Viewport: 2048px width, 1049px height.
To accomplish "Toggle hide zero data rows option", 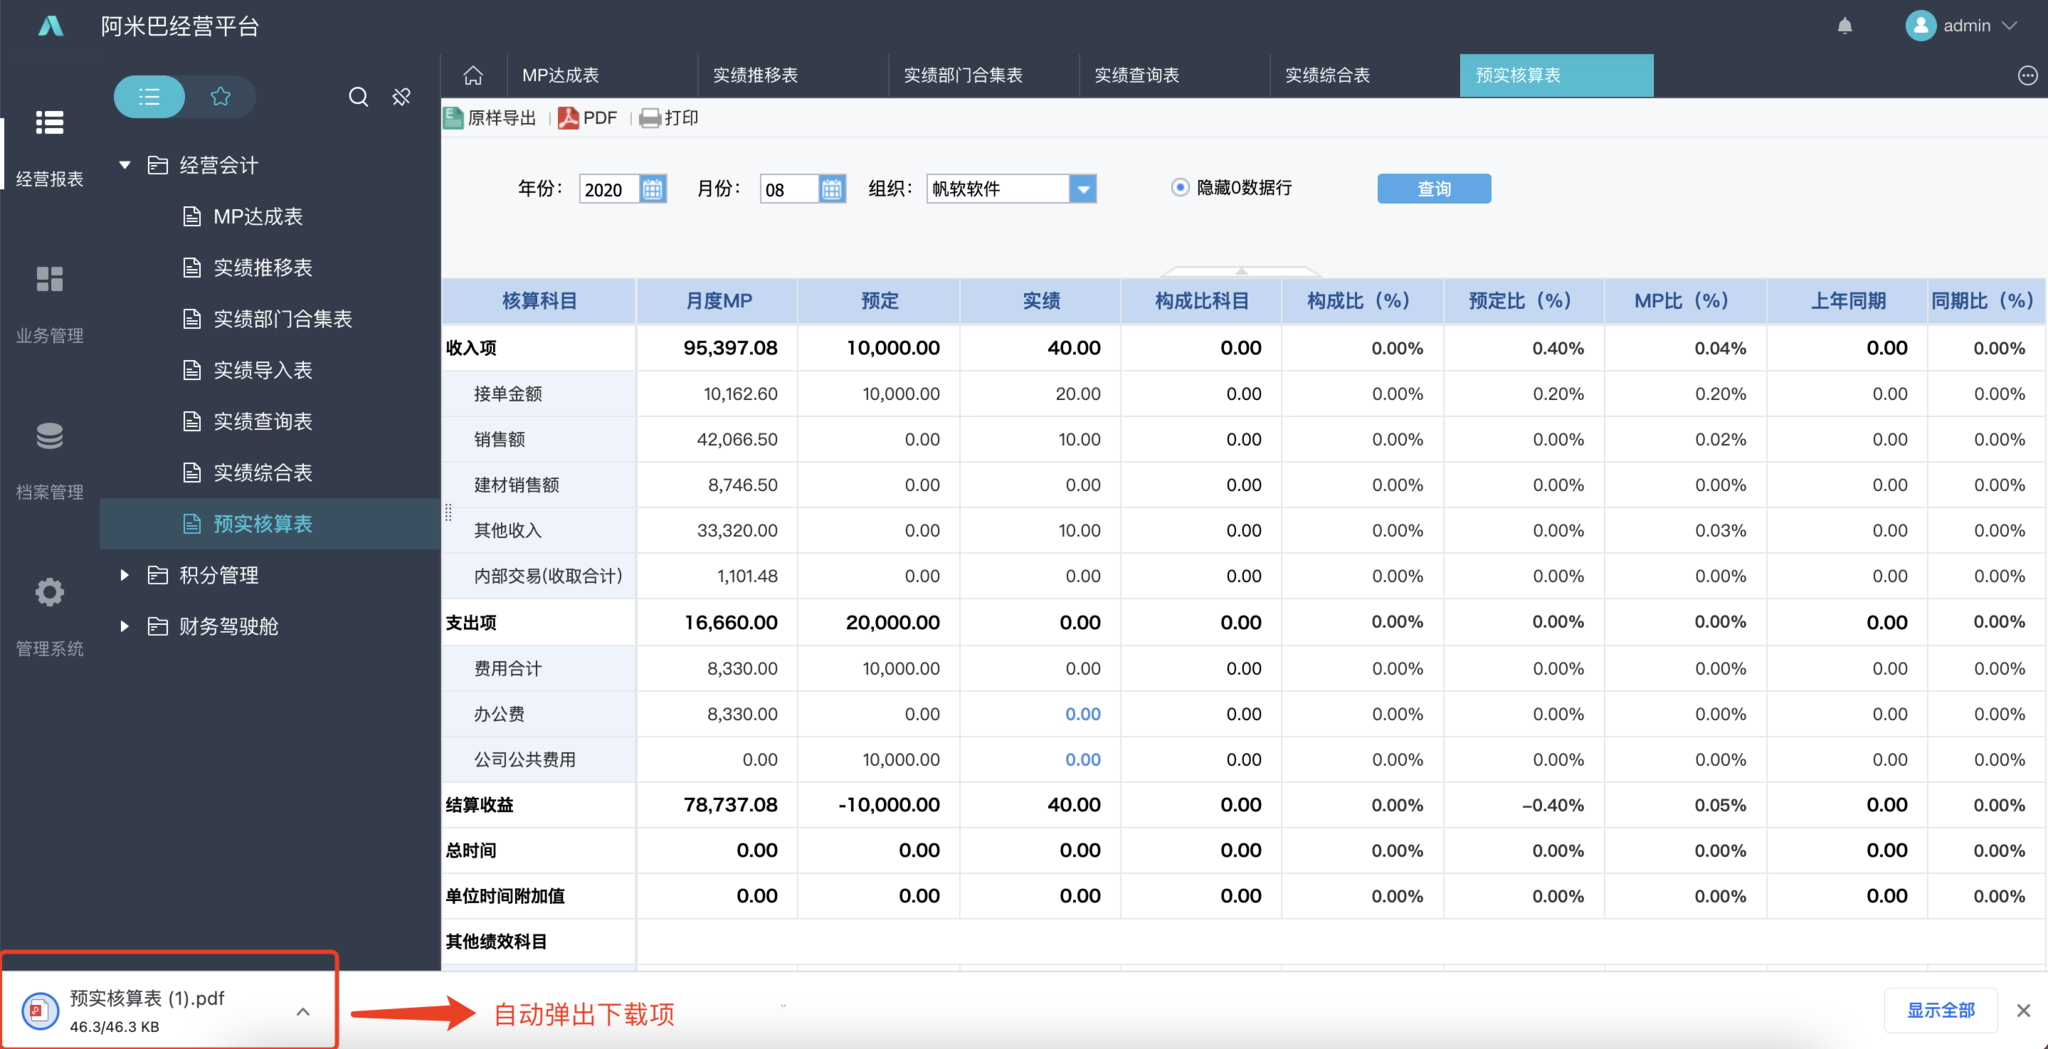I will 1180,188.
